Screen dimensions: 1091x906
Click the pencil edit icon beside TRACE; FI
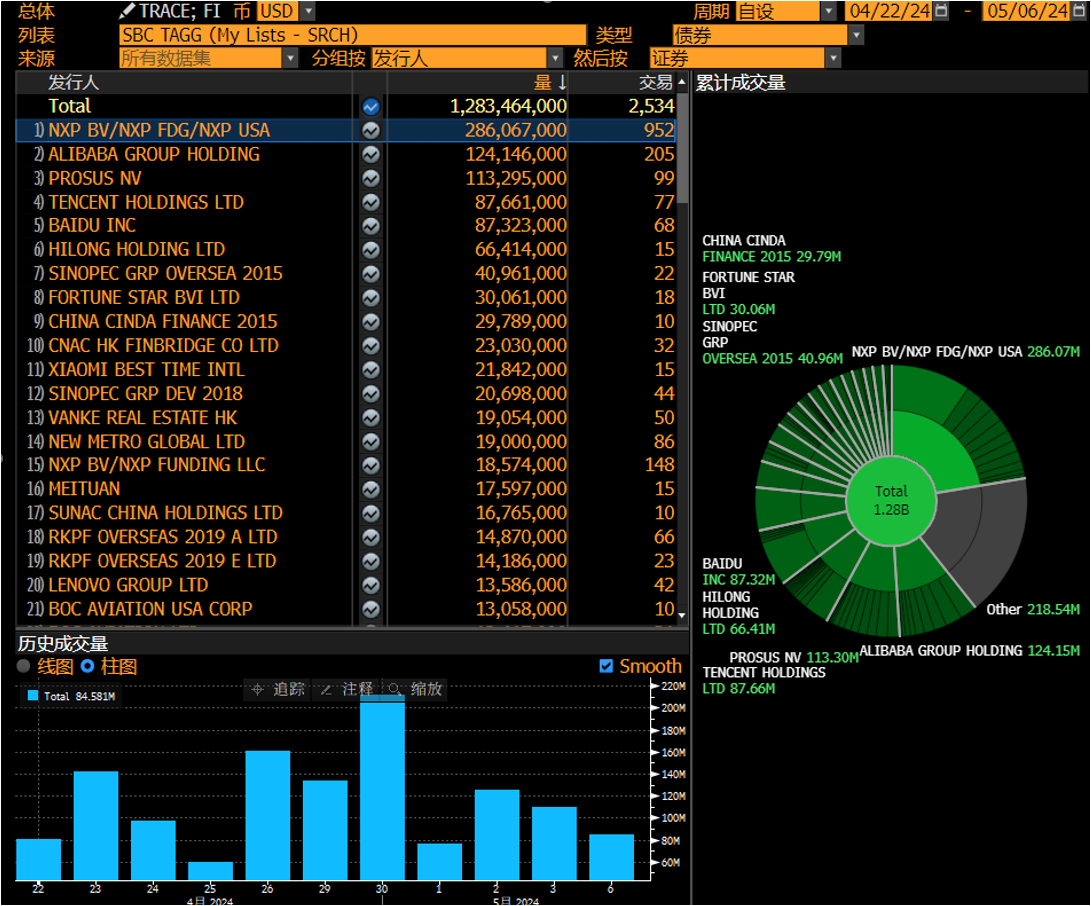pos(127,11)
